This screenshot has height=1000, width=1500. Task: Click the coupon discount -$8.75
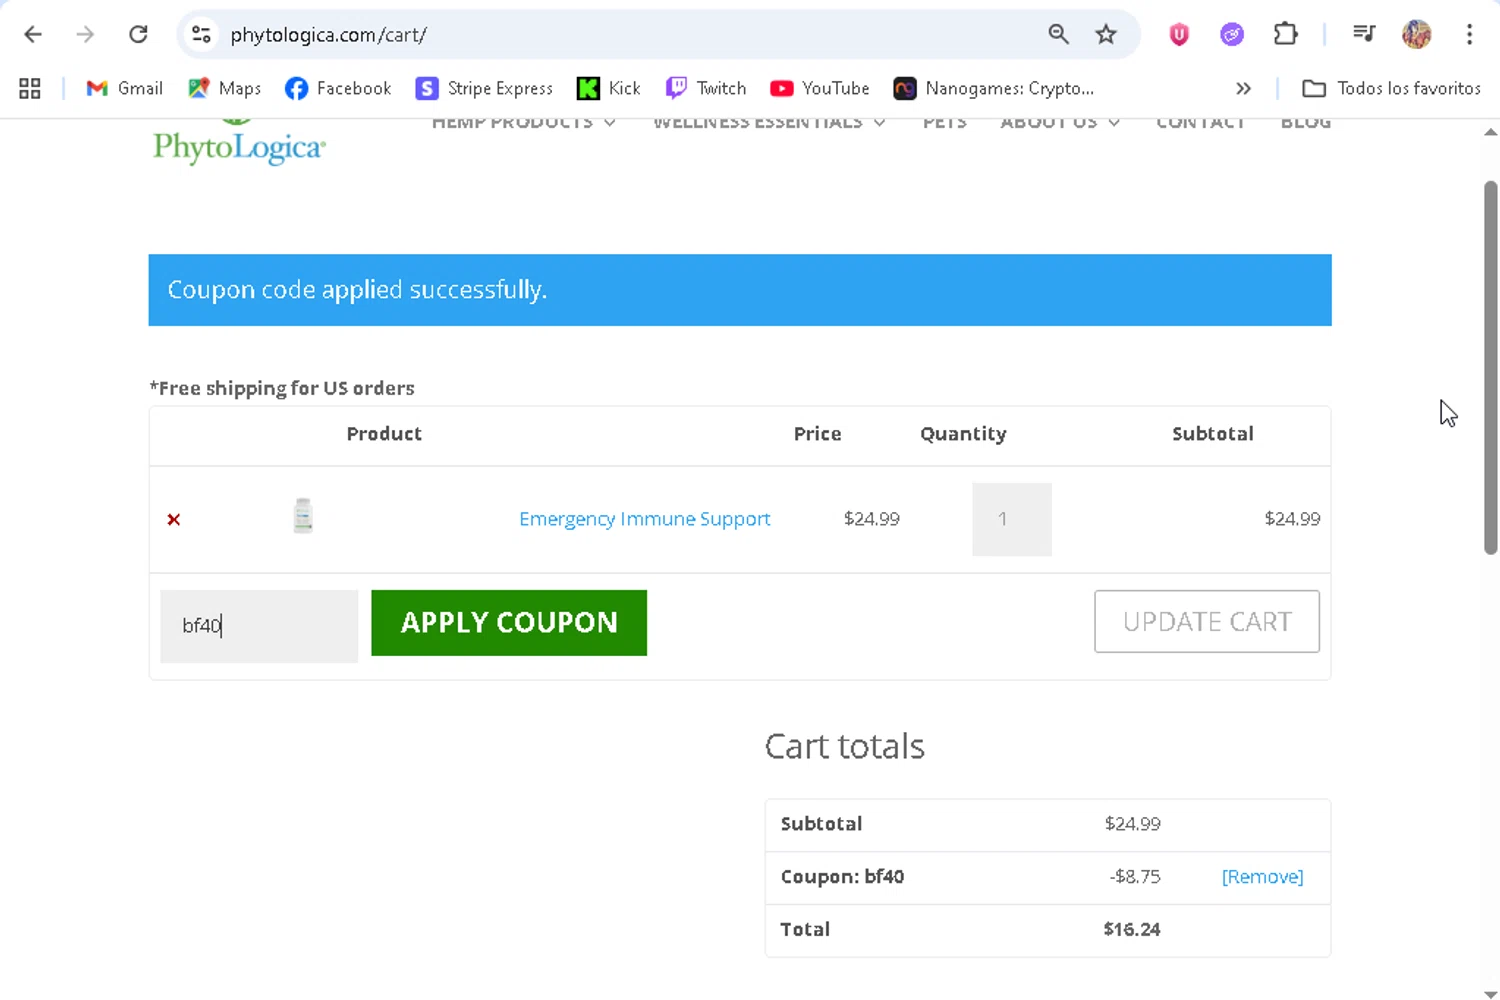[1135, 877]
